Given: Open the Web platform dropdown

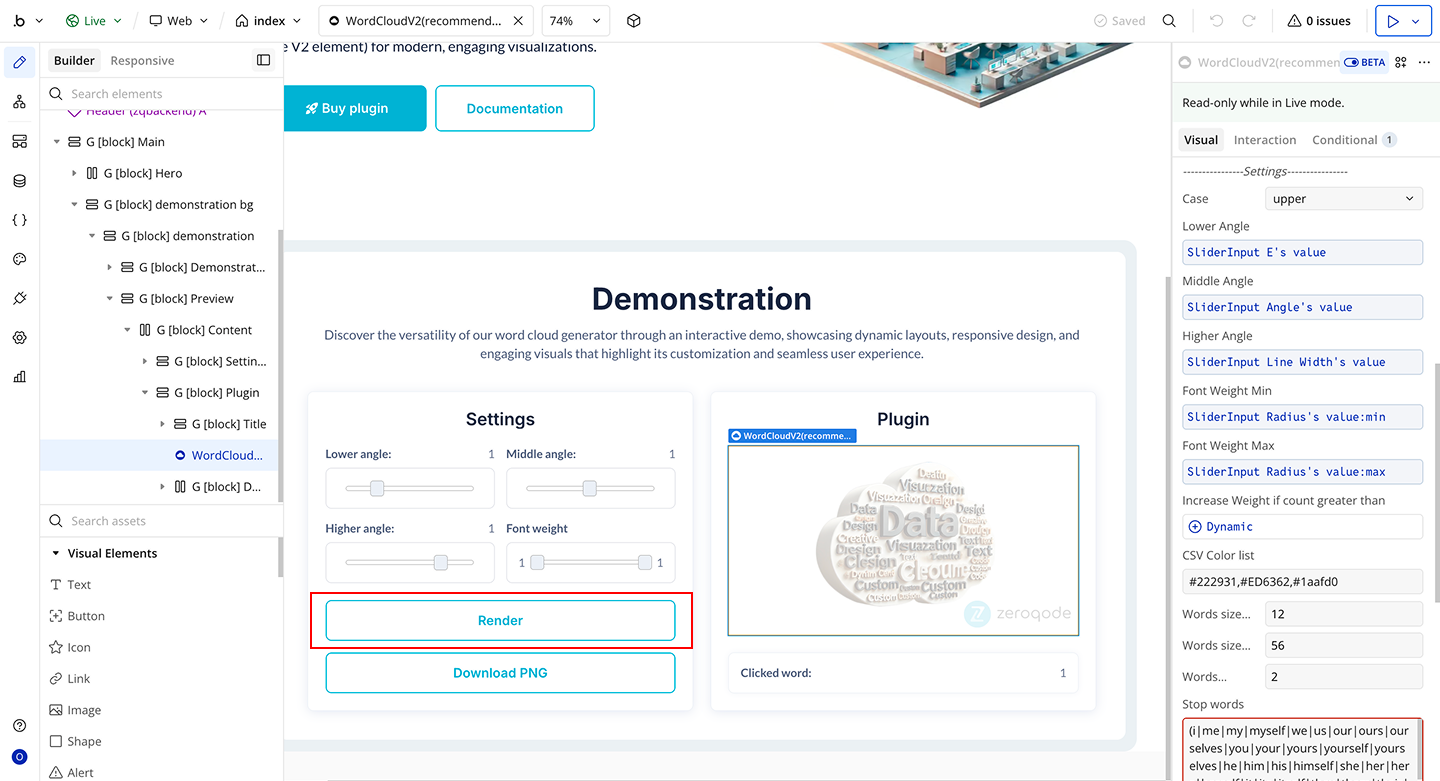Looking at the screenshot, I should pyautogui.click(x=178, y=21).
